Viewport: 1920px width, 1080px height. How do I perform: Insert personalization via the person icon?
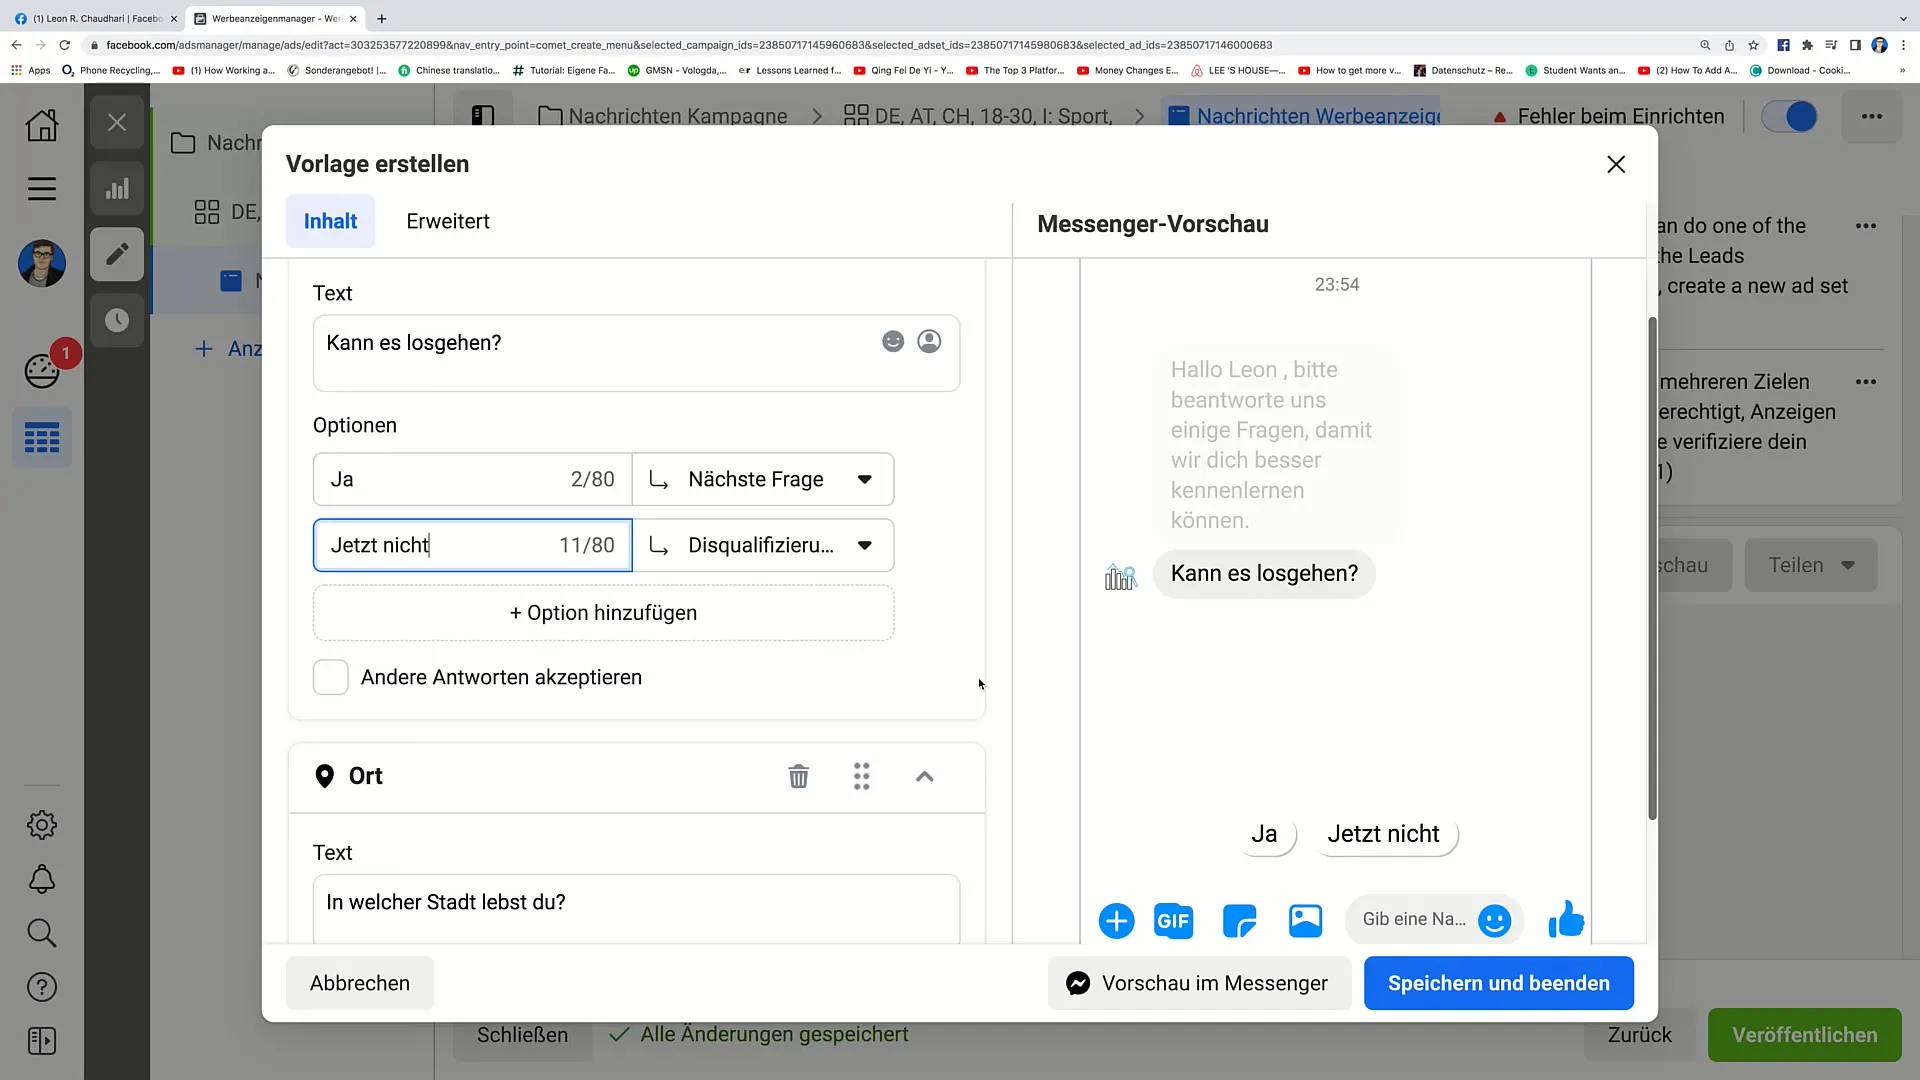[929, 342]
